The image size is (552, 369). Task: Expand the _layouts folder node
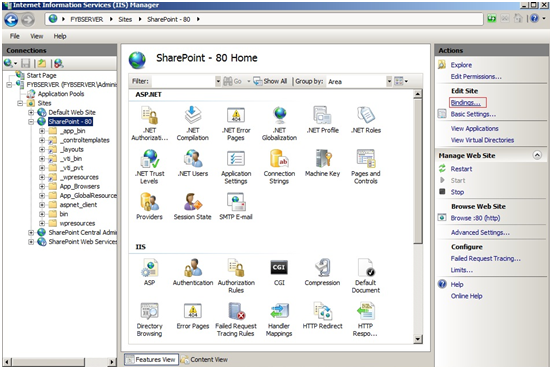pyautogui.click(x=42, y=150)
